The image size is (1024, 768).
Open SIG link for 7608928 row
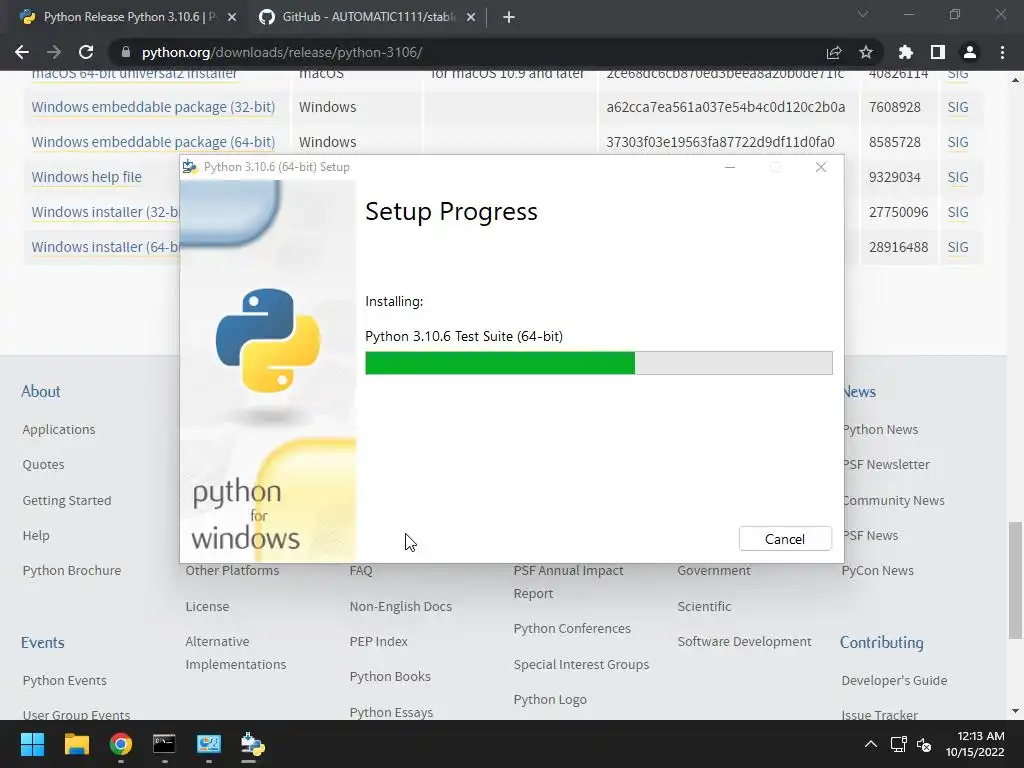click(x=958, y=107)
